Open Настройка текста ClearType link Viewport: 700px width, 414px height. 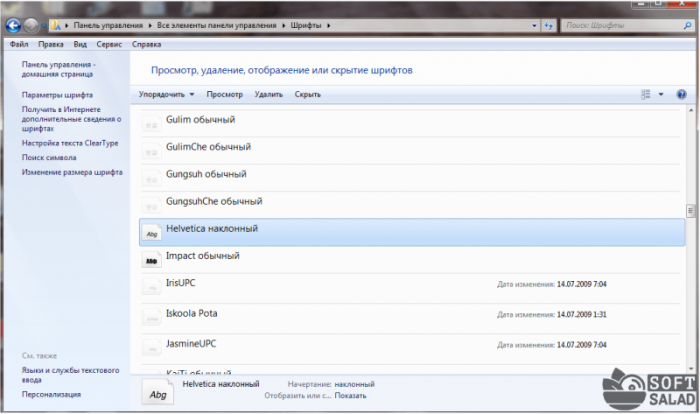(70, 143)
